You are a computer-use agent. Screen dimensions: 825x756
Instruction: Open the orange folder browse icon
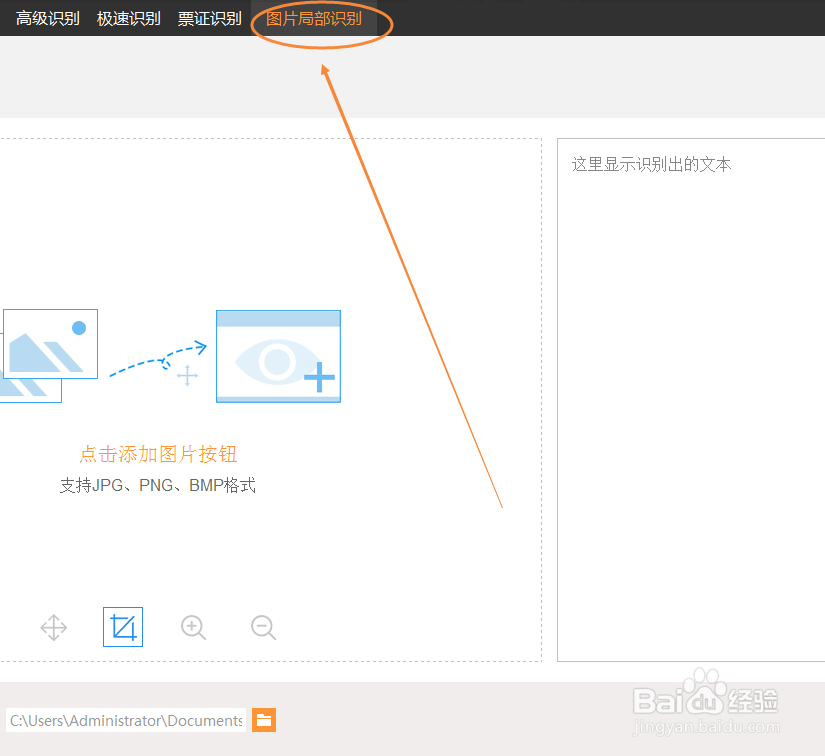click(264, 720)
